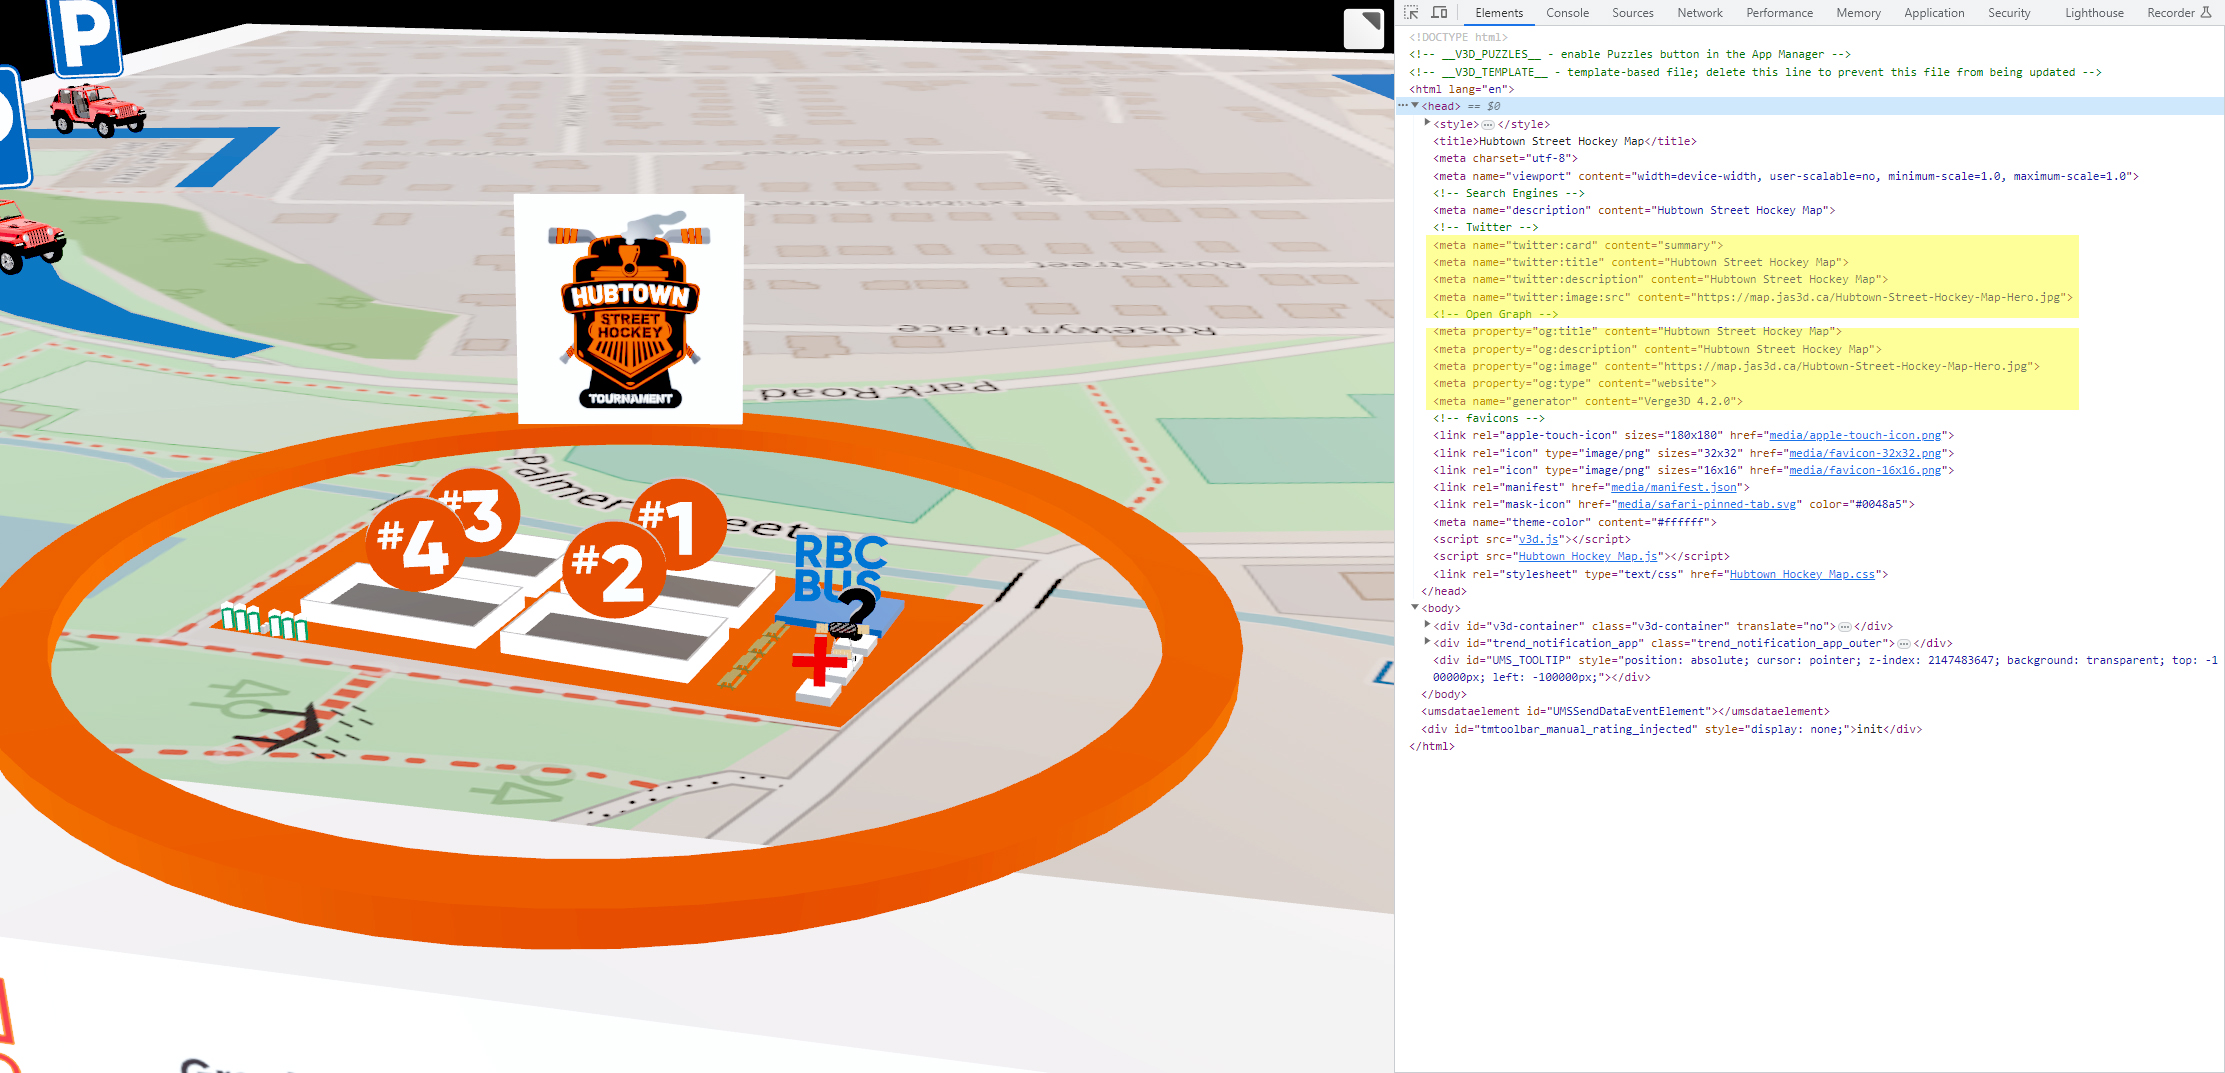Open the Hubtown_Hockey_Map.css stylesheet link
The width and height of the screenshot is (2225, 1073).
pyautogui.click(x=1802, y=574)
